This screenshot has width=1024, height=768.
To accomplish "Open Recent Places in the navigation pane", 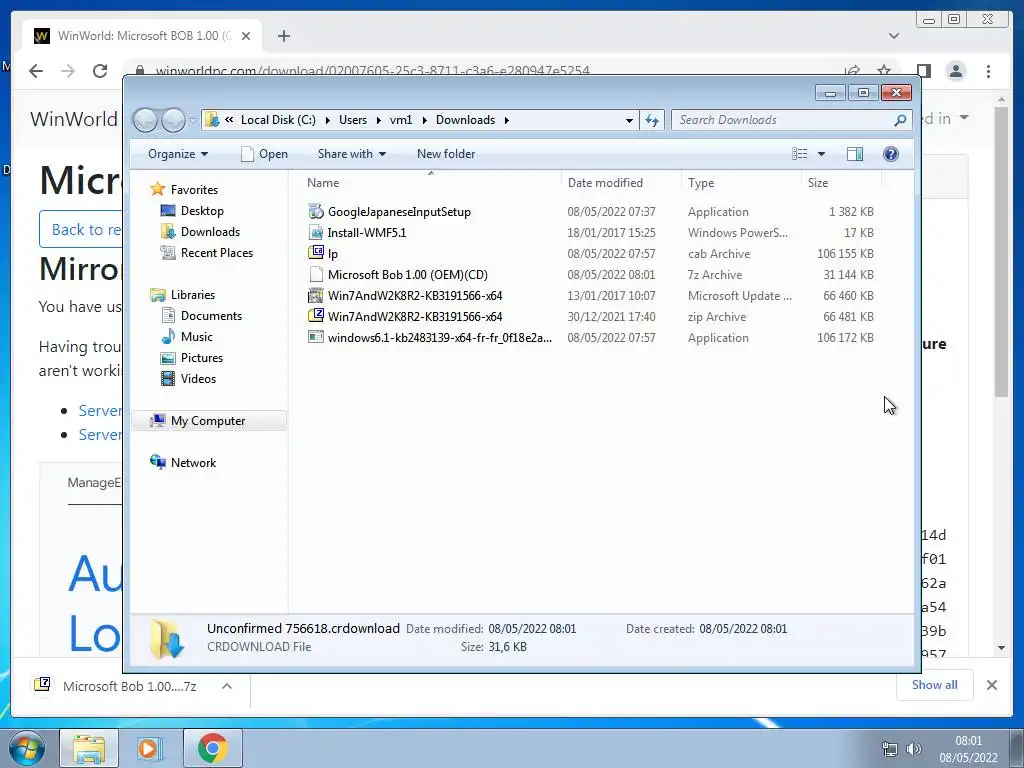I will click(x=216, y=253).
